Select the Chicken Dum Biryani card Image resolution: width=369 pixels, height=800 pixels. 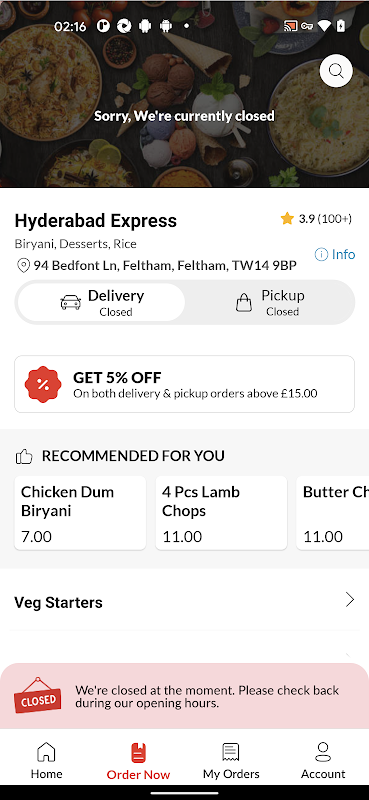[x=80, y=513]
